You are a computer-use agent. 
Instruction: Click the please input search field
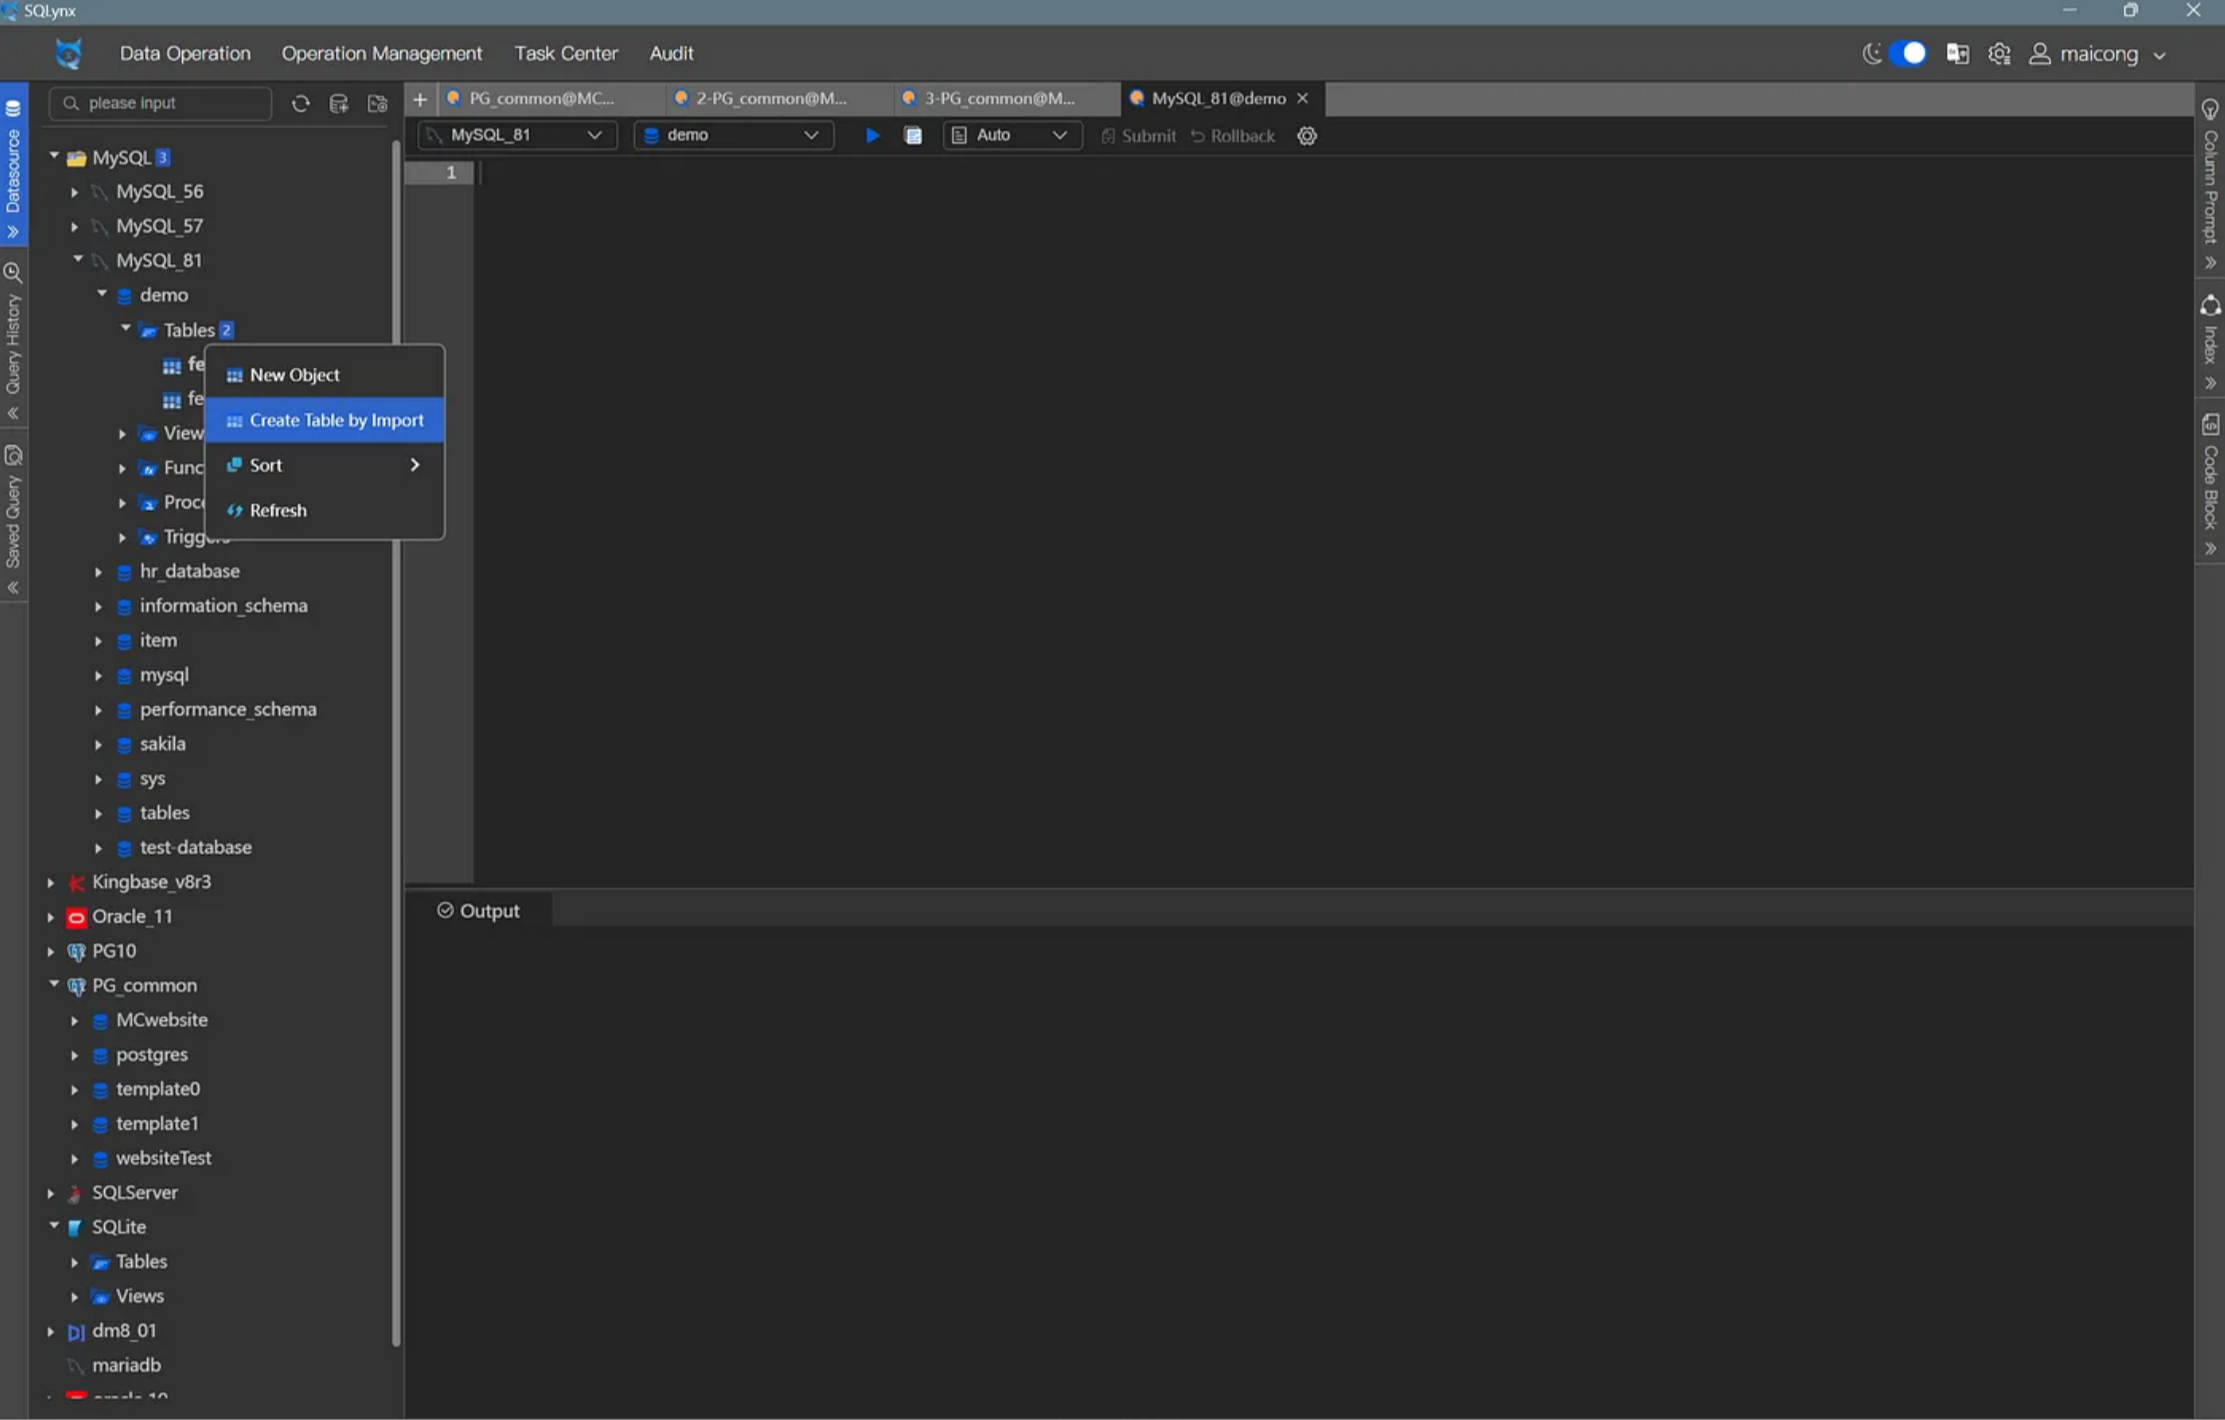pyautogui.click(x=160, y=103)
